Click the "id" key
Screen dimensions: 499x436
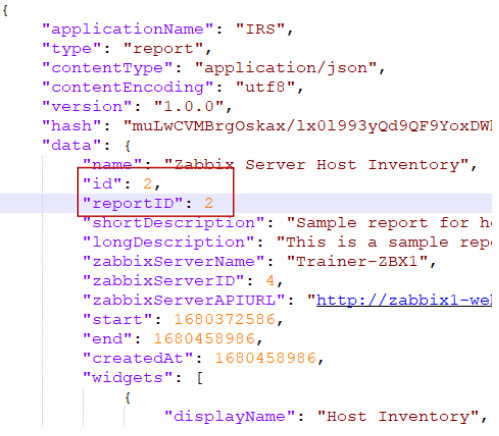pos(102,184)
